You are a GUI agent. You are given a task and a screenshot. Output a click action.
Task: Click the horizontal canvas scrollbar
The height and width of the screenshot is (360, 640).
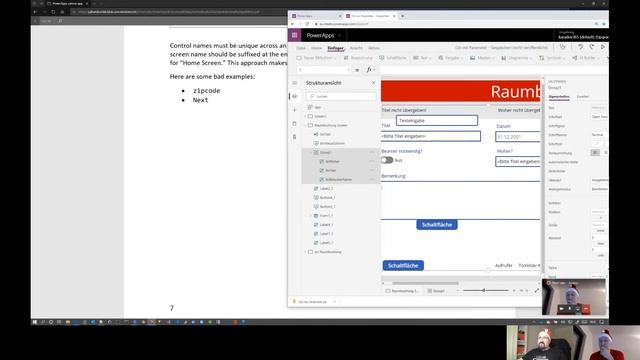point(425,283)
